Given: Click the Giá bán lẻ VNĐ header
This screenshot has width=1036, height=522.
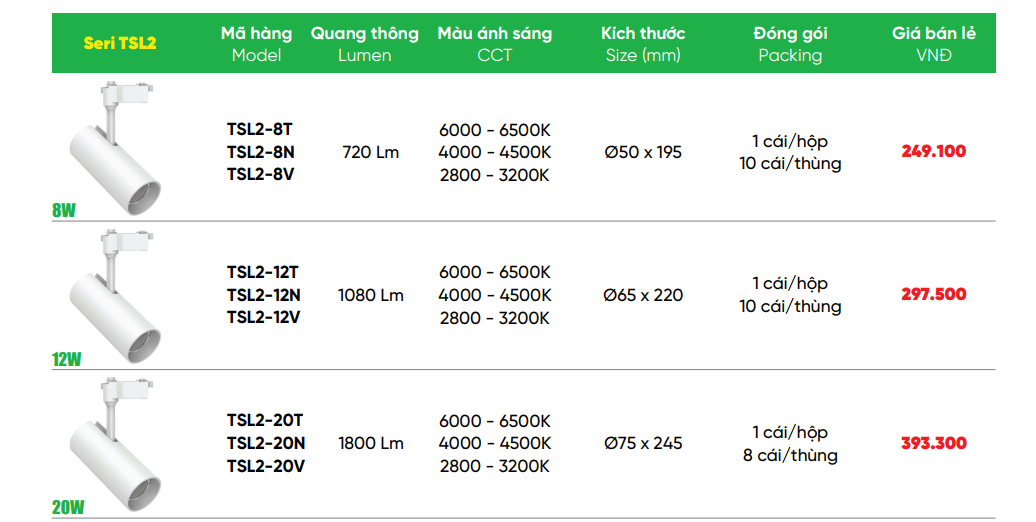Looking at the screenshot, I should [934, 44].
